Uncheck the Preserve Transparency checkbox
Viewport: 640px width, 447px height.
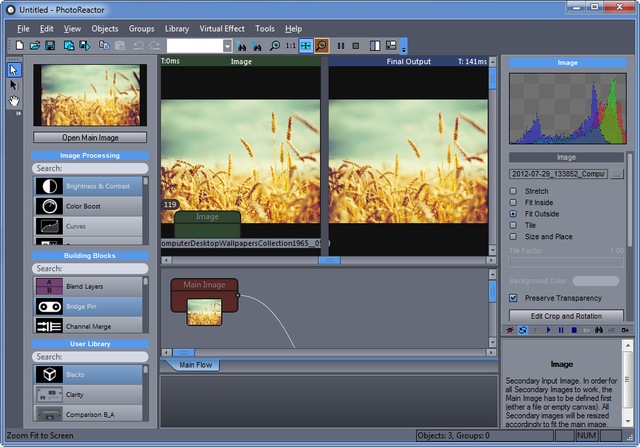click(x=514, y=298)
